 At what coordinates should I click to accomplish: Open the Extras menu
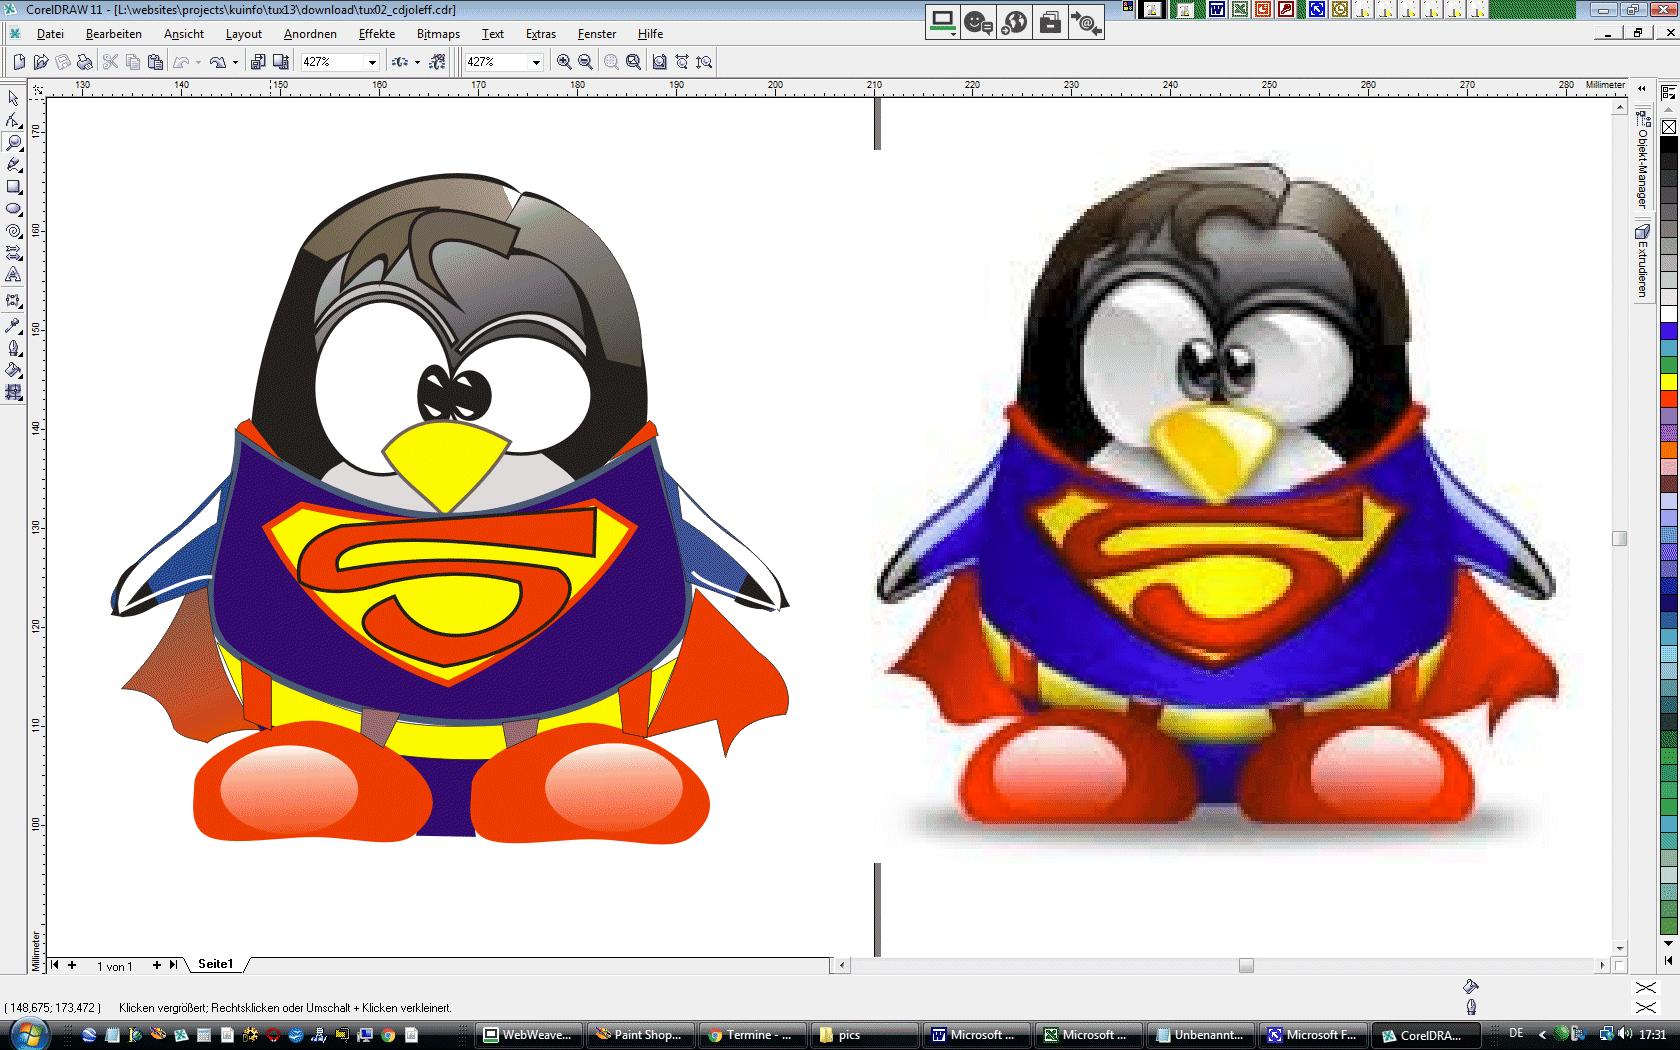(541, 34)
